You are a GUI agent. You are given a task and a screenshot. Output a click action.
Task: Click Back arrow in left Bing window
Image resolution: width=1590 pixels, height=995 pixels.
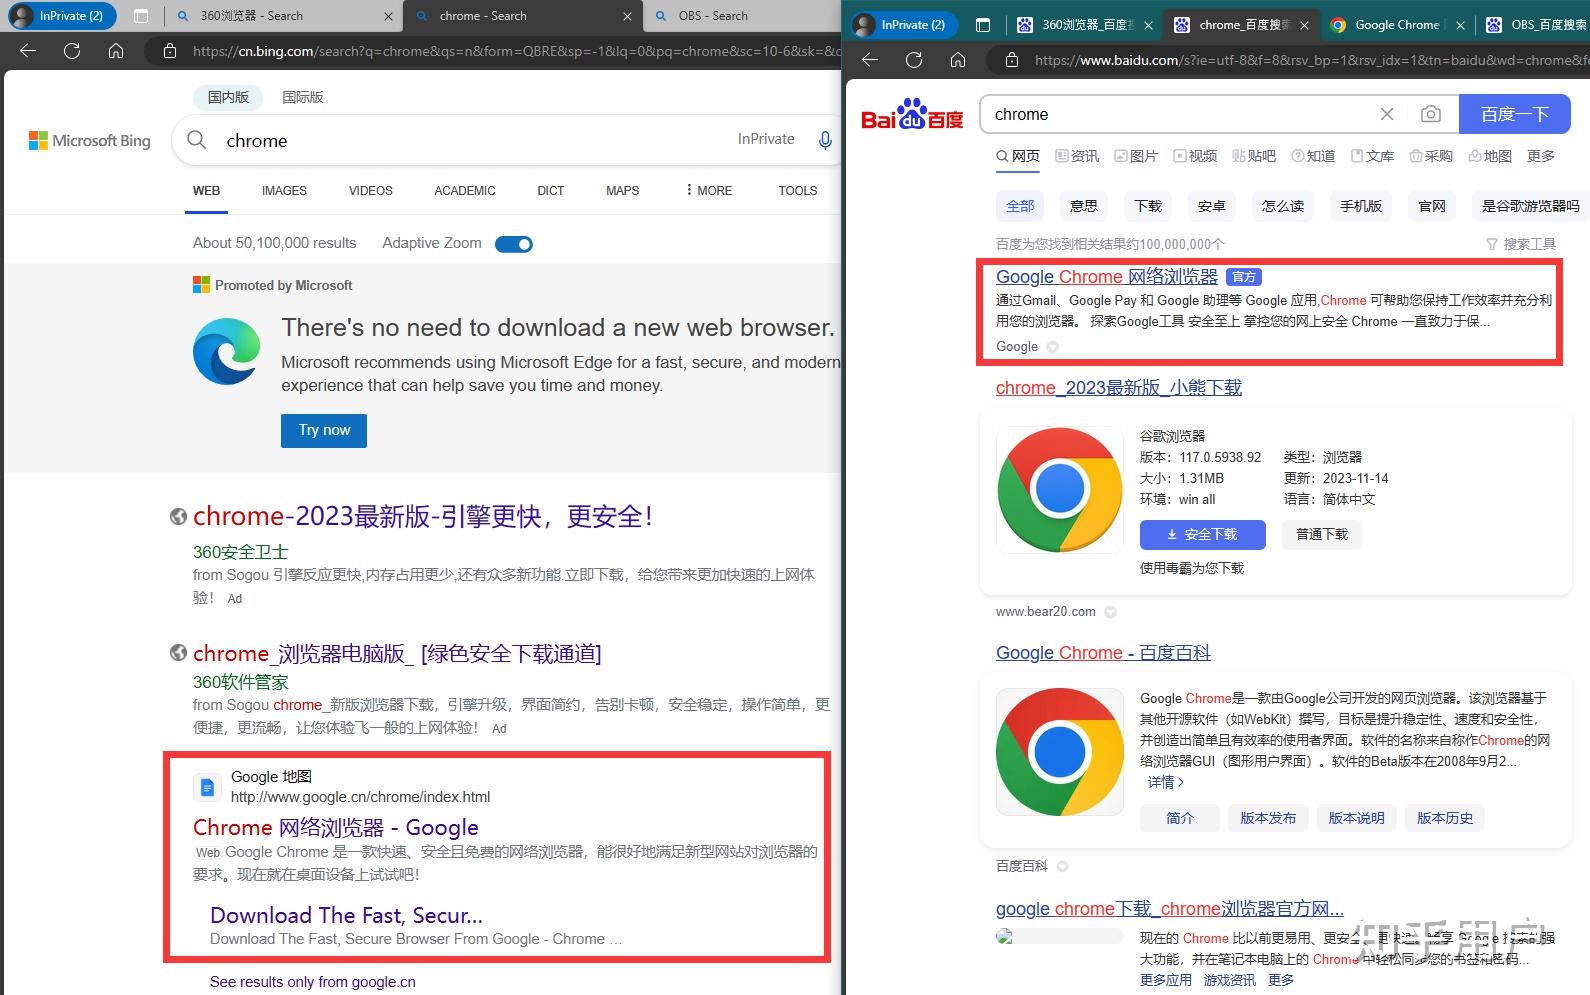28,50
